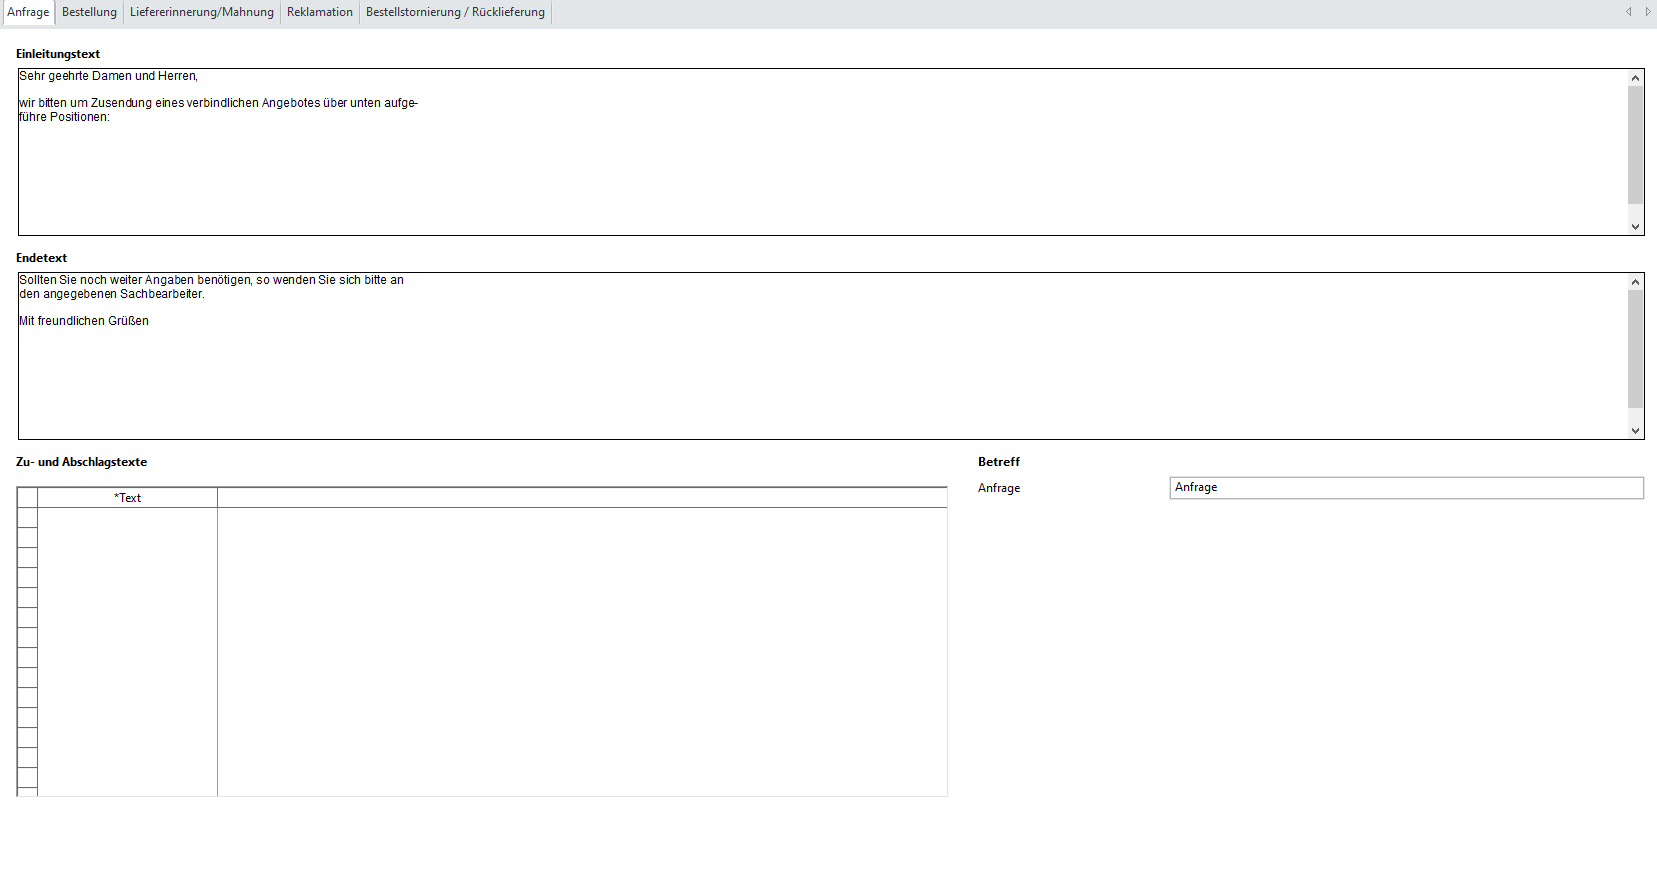
Task: Click first empty cell under *Text column
Action: 127,518
